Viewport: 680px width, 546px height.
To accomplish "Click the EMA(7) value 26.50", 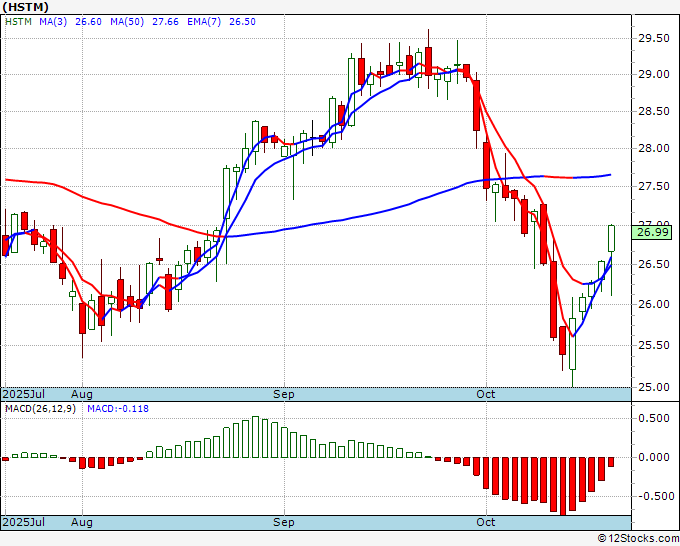I will coord(242,22).
